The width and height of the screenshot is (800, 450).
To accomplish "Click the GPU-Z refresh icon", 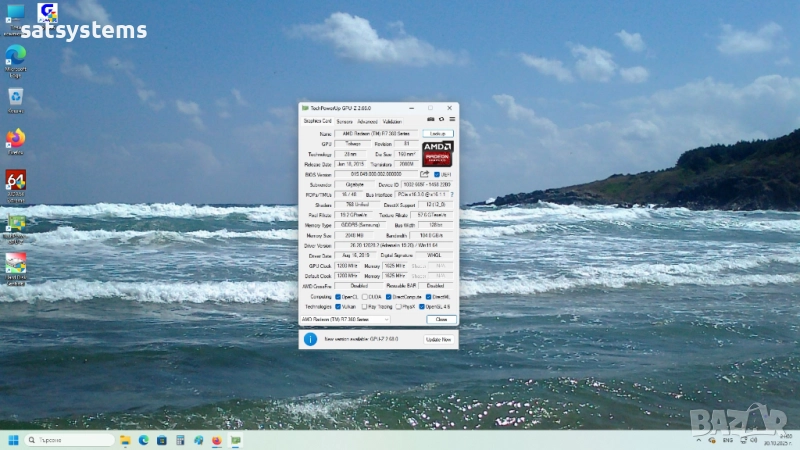I will click(x=440, y=121).
